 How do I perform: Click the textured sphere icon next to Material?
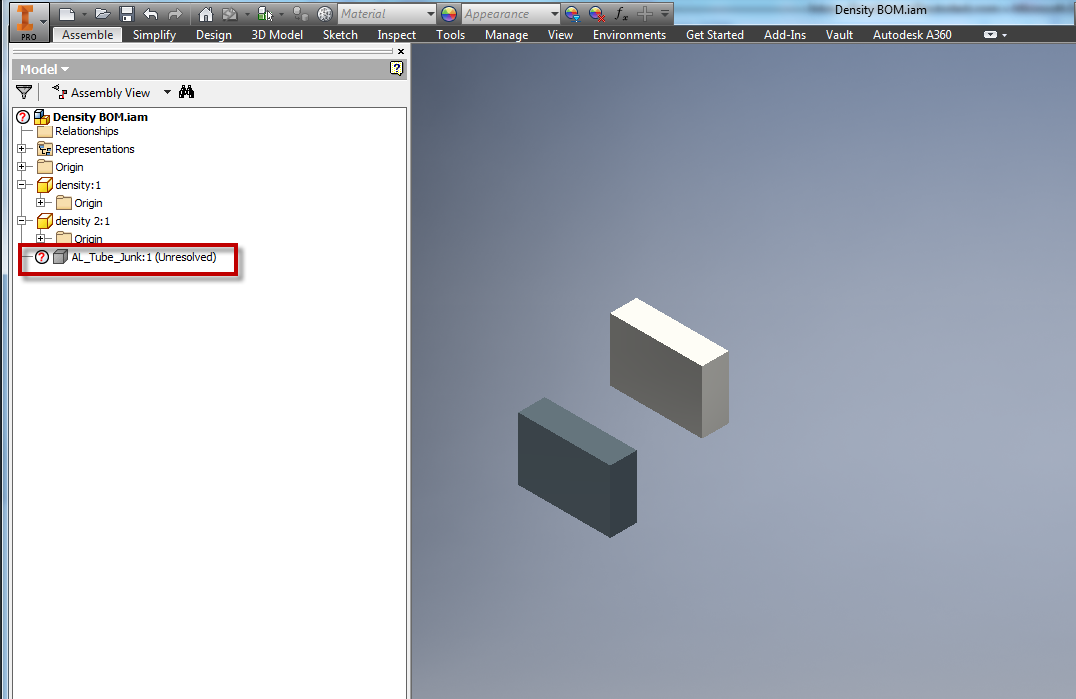[x=325, y=14]
